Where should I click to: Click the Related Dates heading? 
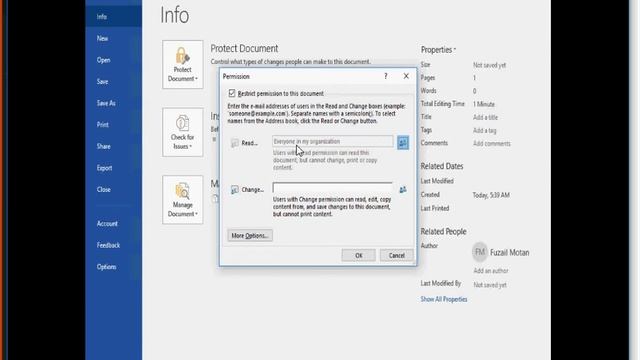442,166
